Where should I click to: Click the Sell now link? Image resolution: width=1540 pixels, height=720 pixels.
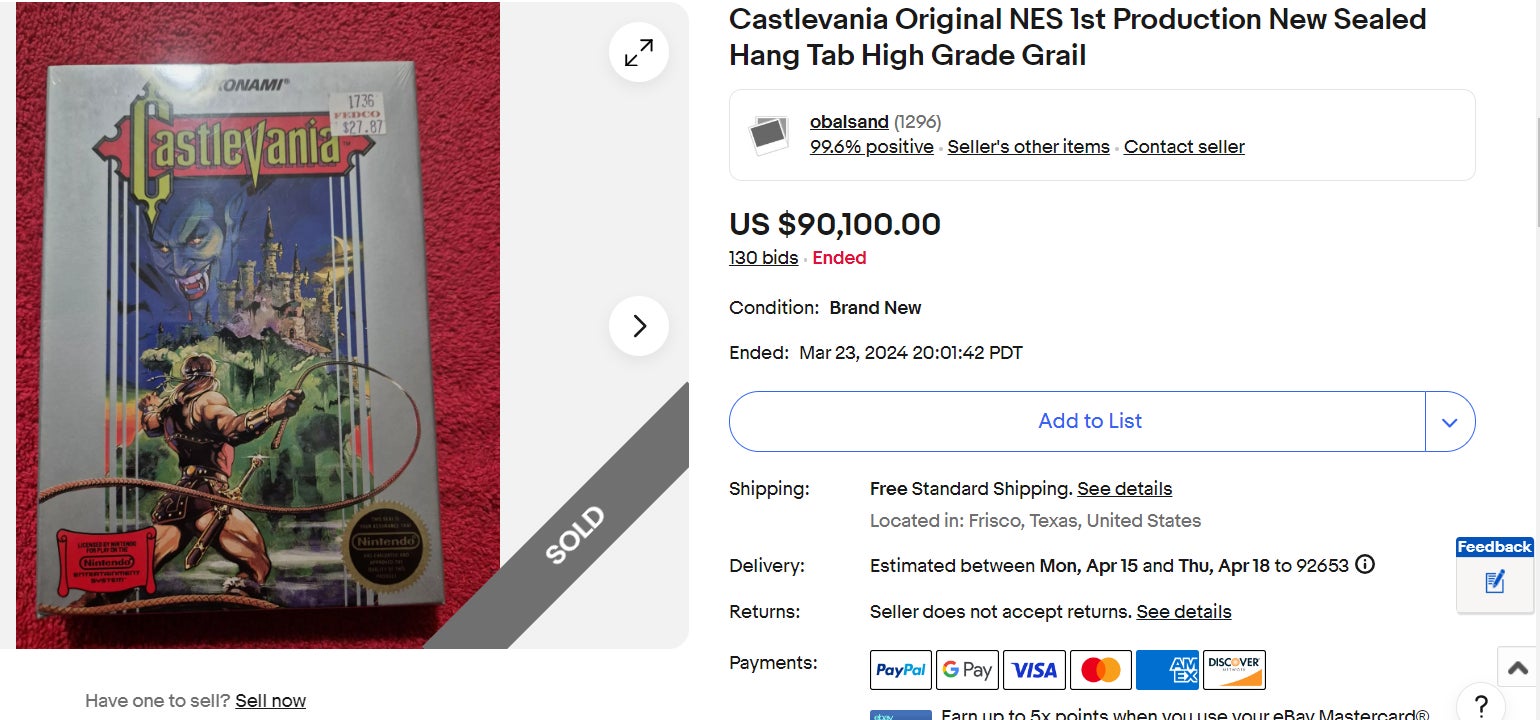pos(270,701)
